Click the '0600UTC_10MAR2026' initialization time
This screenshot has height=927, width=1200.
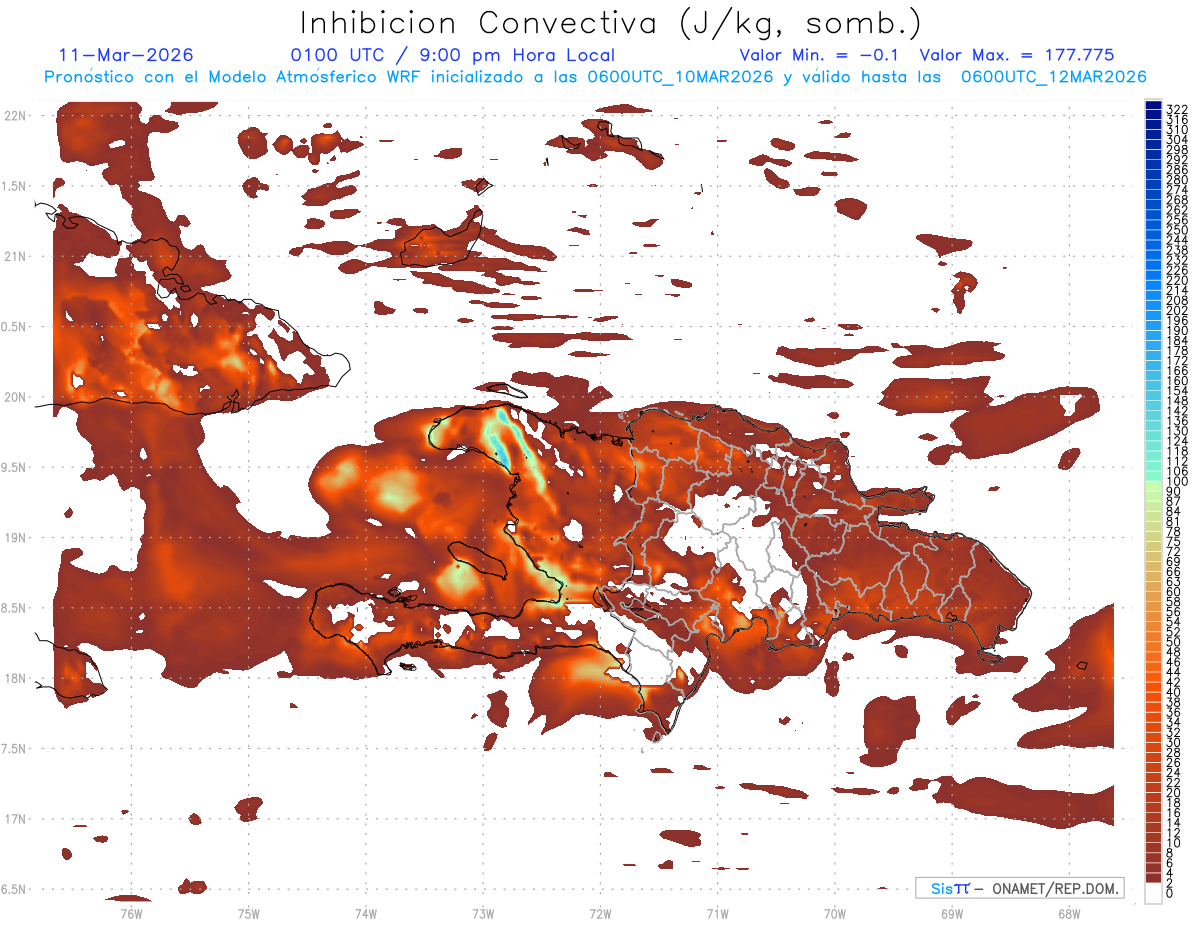point(679,77)
